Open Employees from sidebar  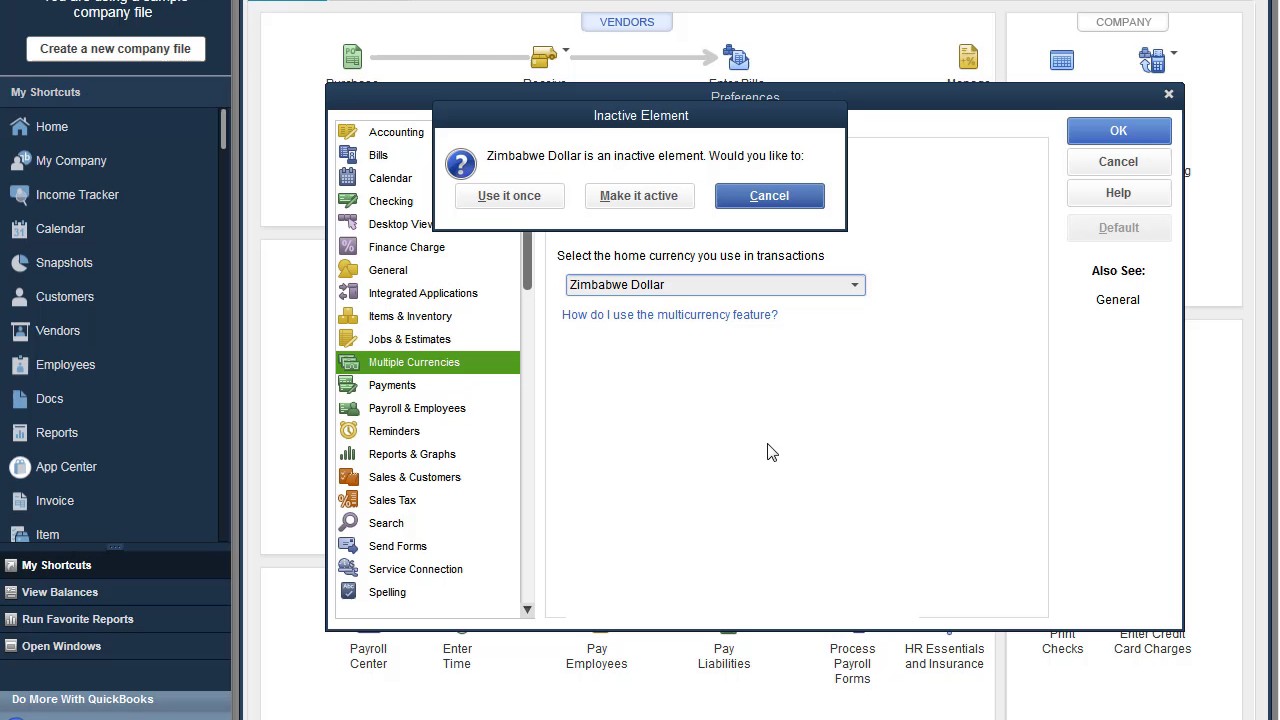coord(66,365)
